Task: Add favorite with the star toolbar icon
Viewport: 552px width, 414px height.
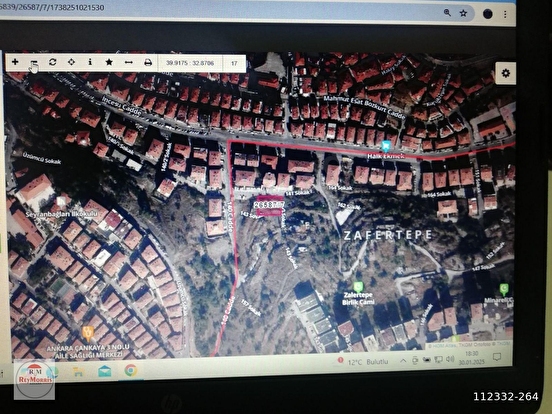Action: (x=109, y=62)
